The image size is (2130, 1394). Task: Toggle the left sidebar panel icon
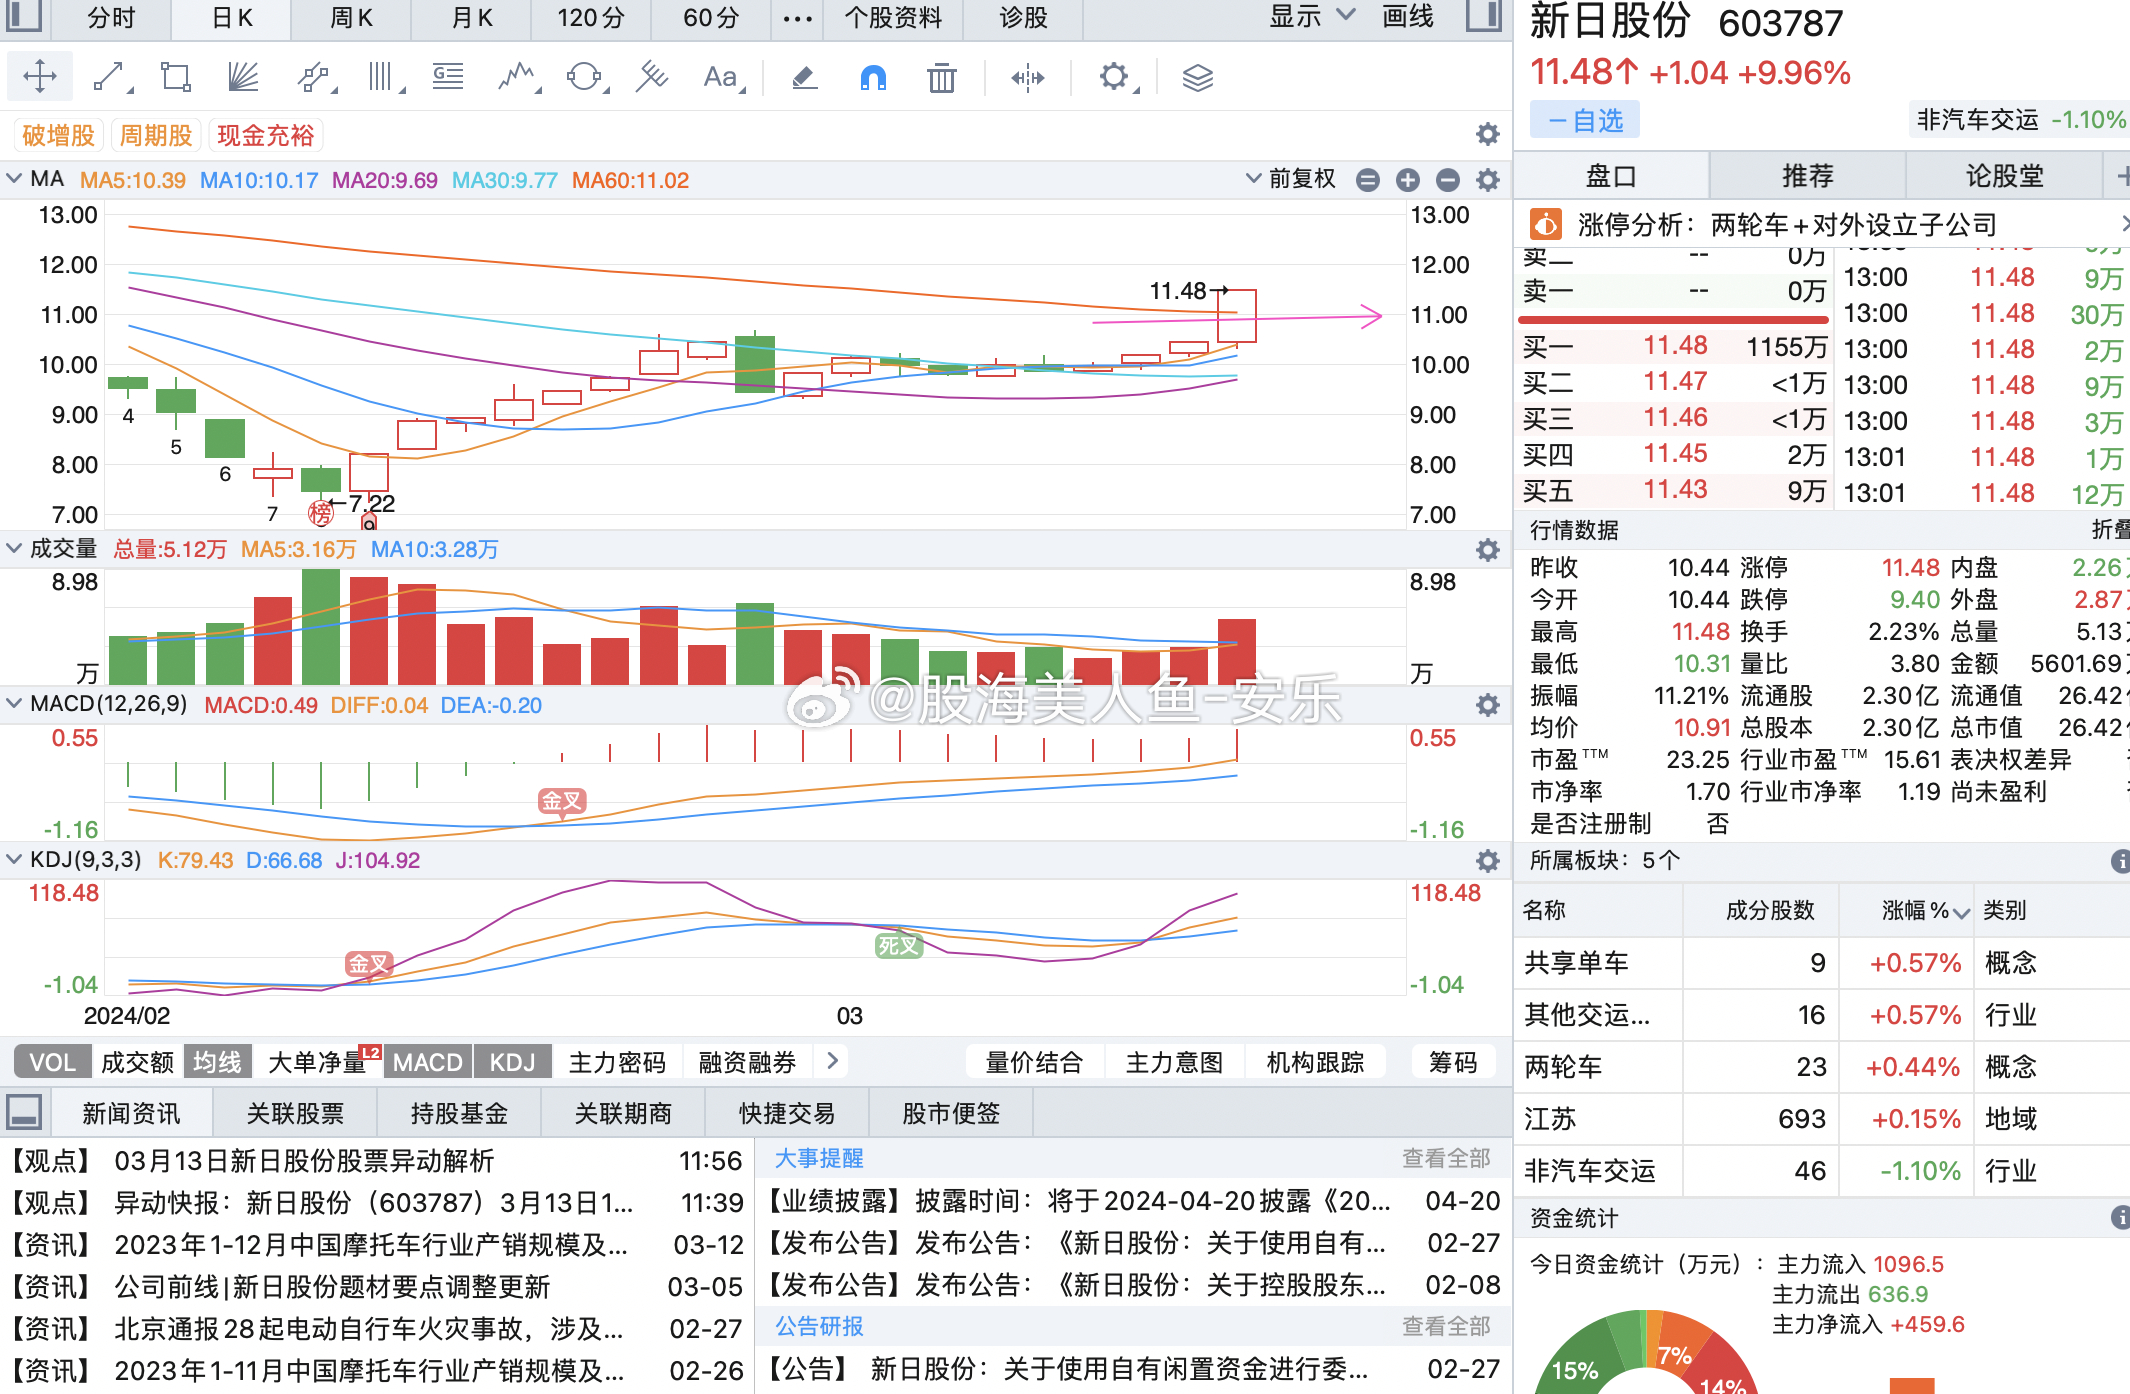click(24, 15)
